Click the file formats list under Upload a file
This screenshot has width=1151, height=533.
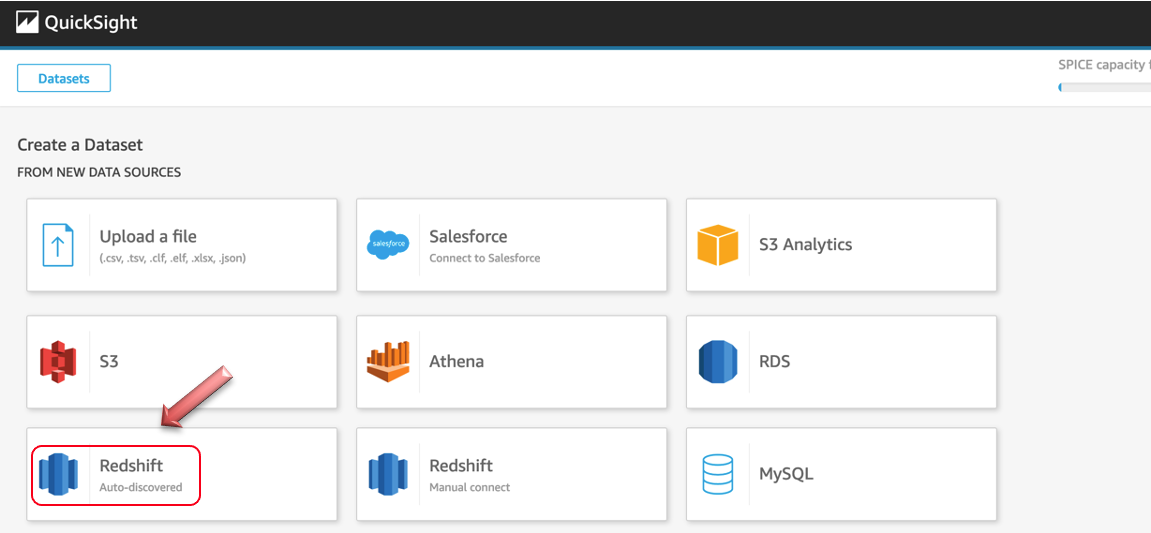[x=173, y=258]
